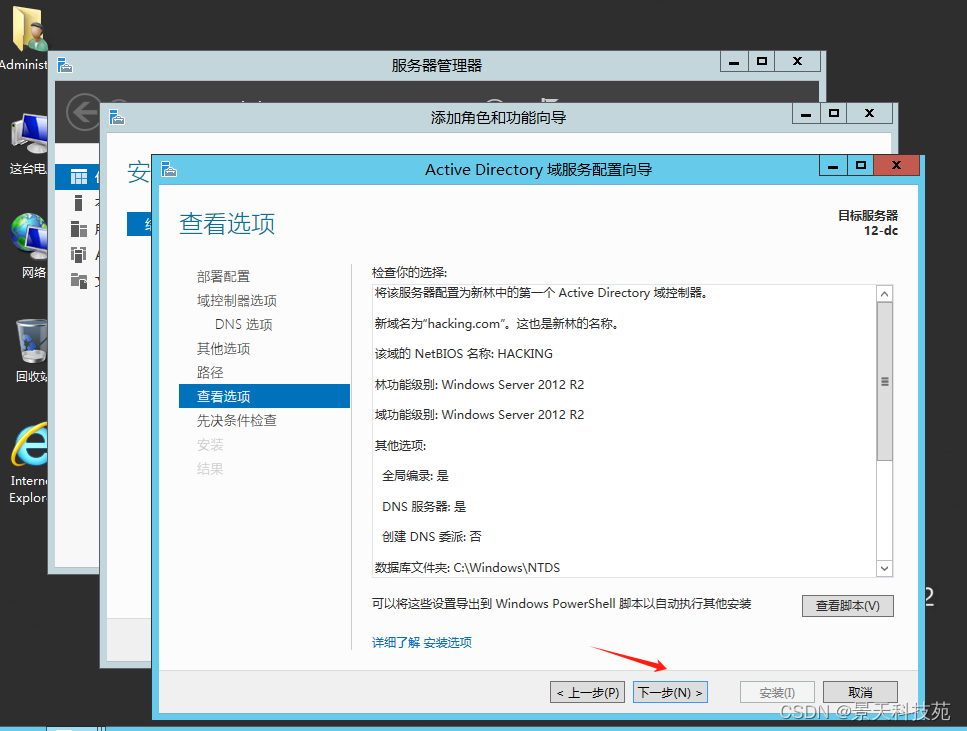The height and width of the screenshot is (731, 967).
Task: Click the greyed-out 安装(I) button
Action: click(x=777, y=692)
